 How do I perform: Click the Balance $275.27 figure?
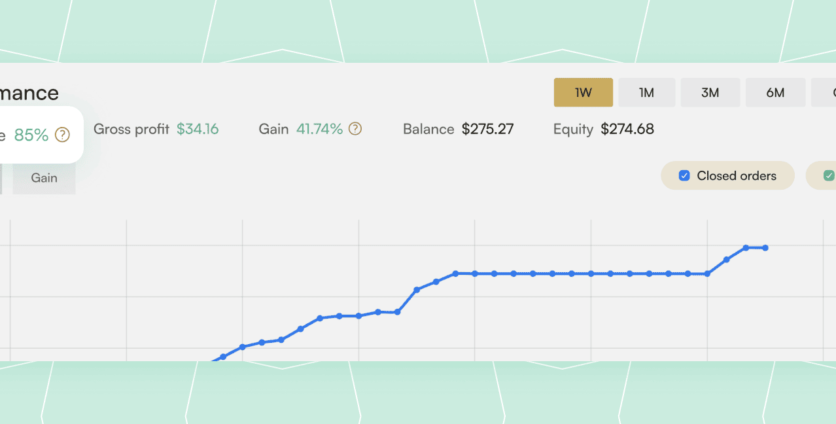point(487,129)
